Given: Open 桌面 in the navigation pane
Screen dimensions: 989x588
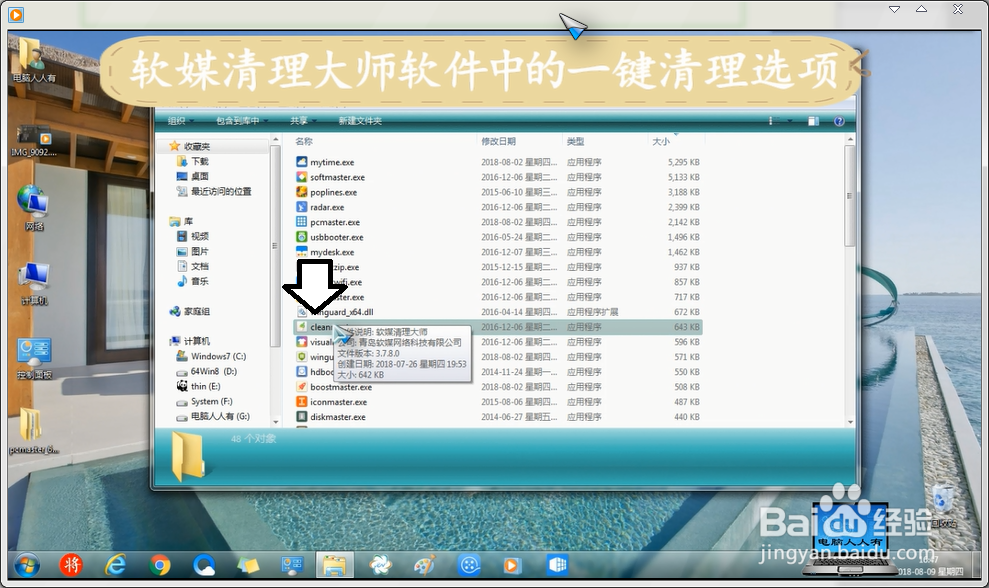Looking at the screenshot, I should (x=199, y=177).
